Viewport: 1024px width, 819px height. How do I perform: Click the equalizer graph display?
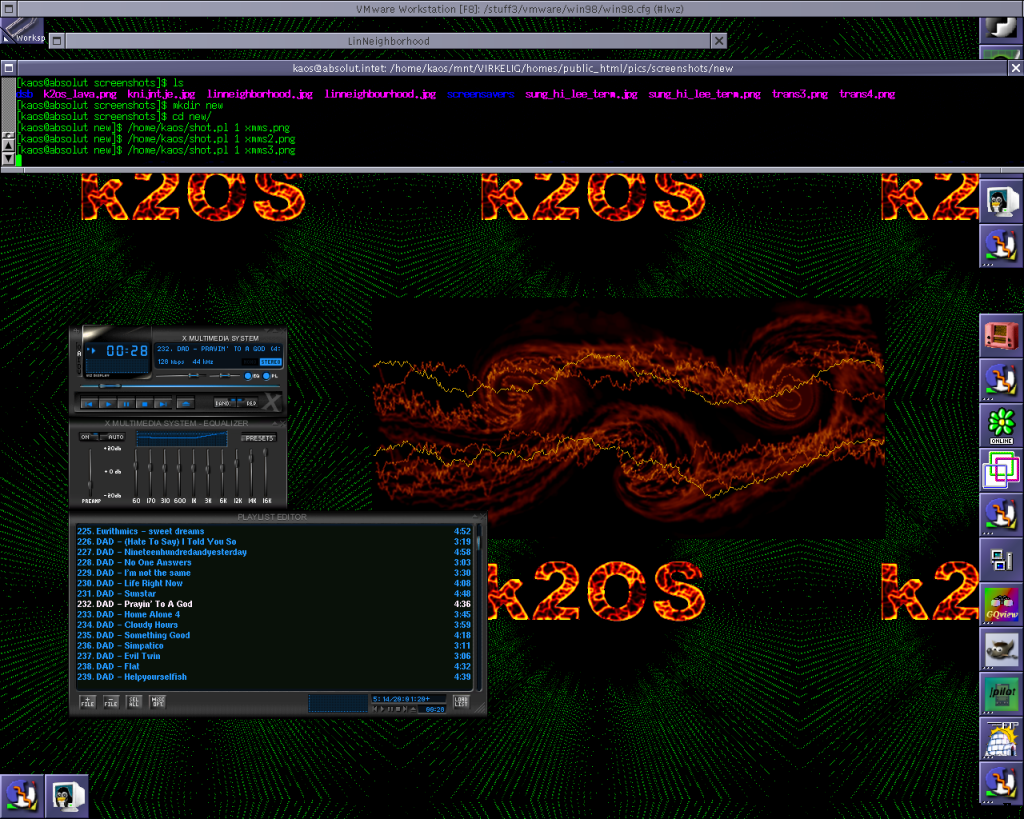(x=182, y=438)
